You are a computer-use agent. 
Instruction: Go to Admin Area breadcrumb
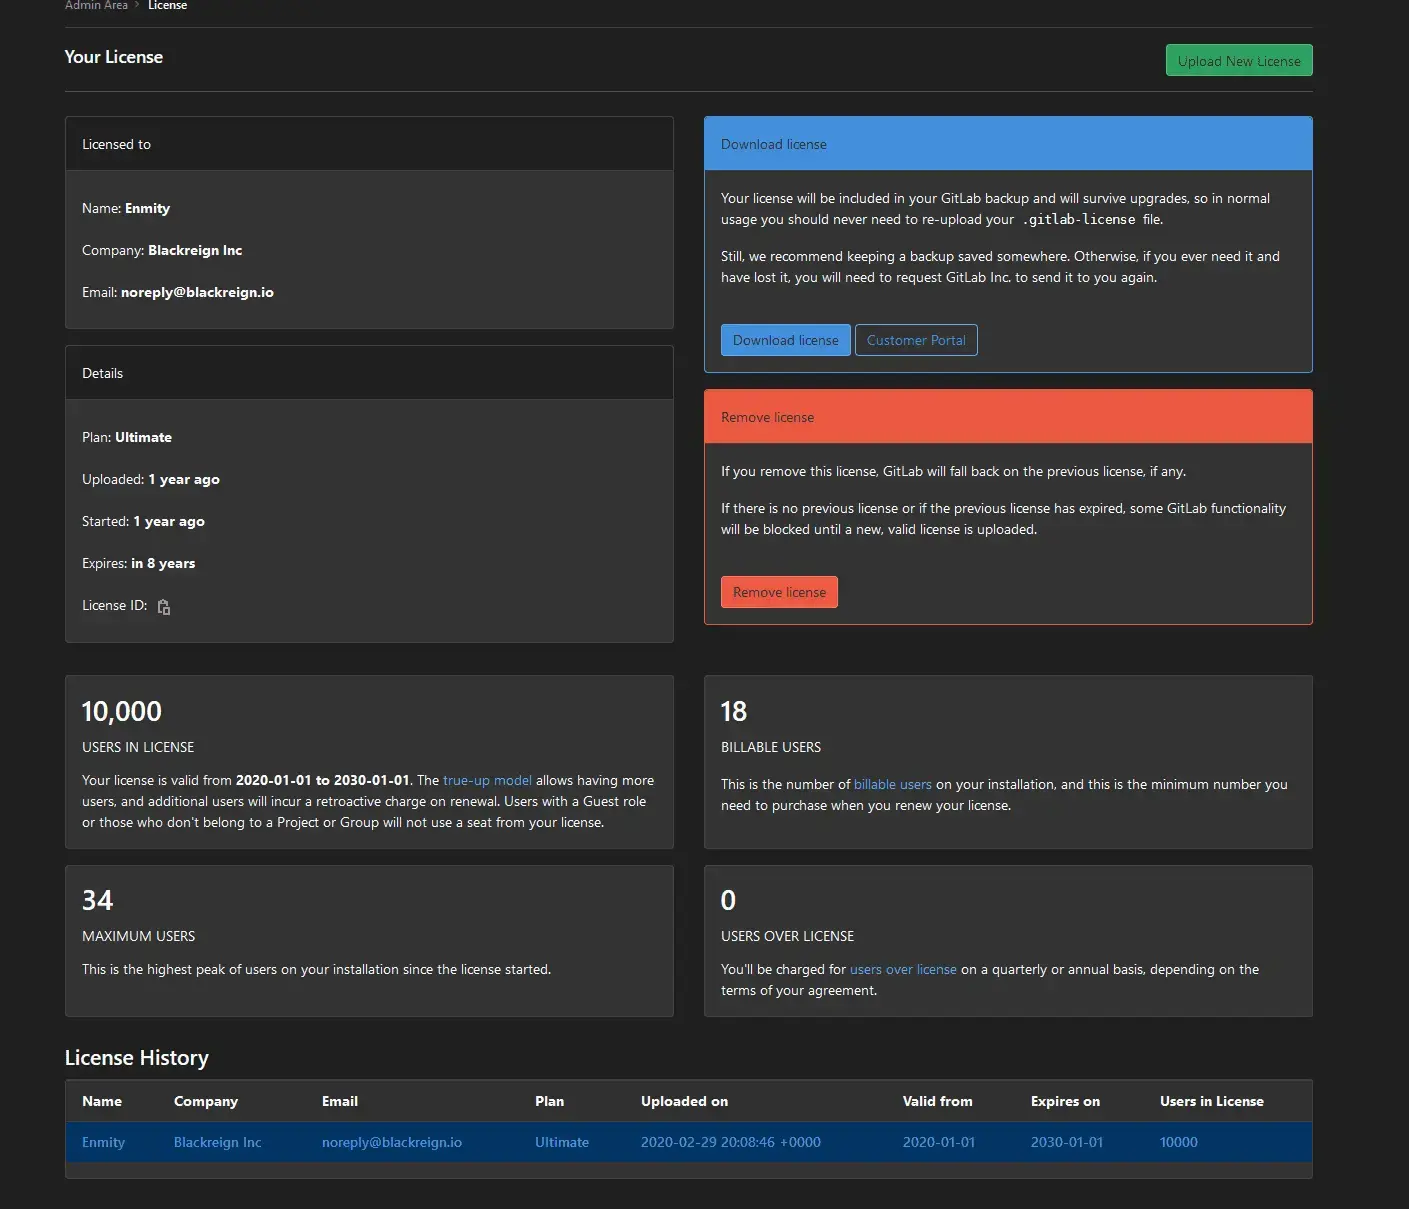(96, 5)
